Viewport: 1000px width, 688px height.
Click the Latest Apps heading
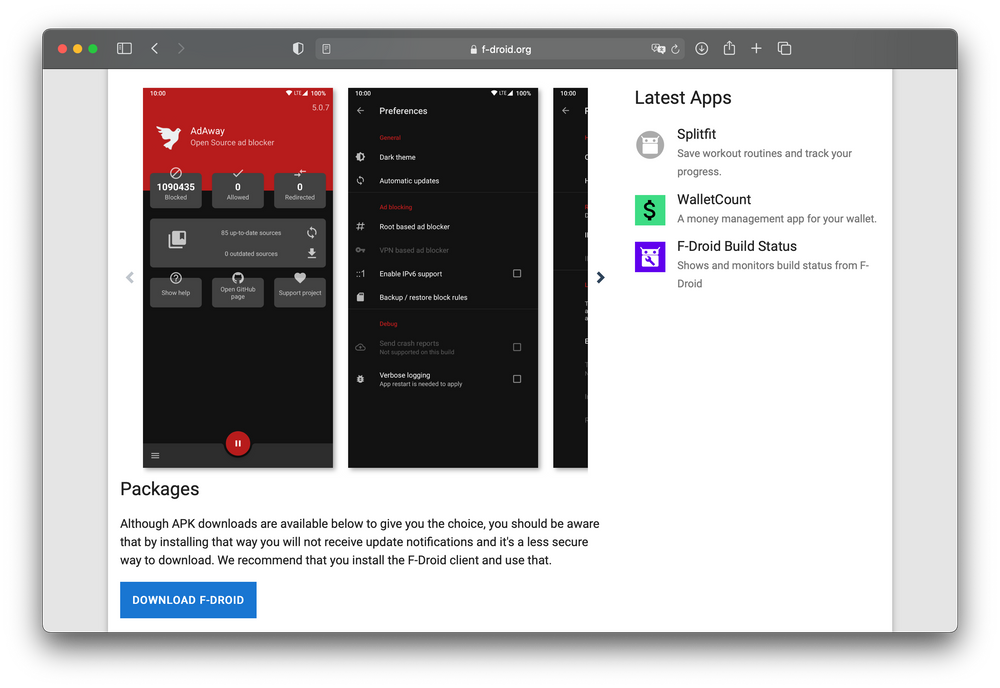pos(683,98)
